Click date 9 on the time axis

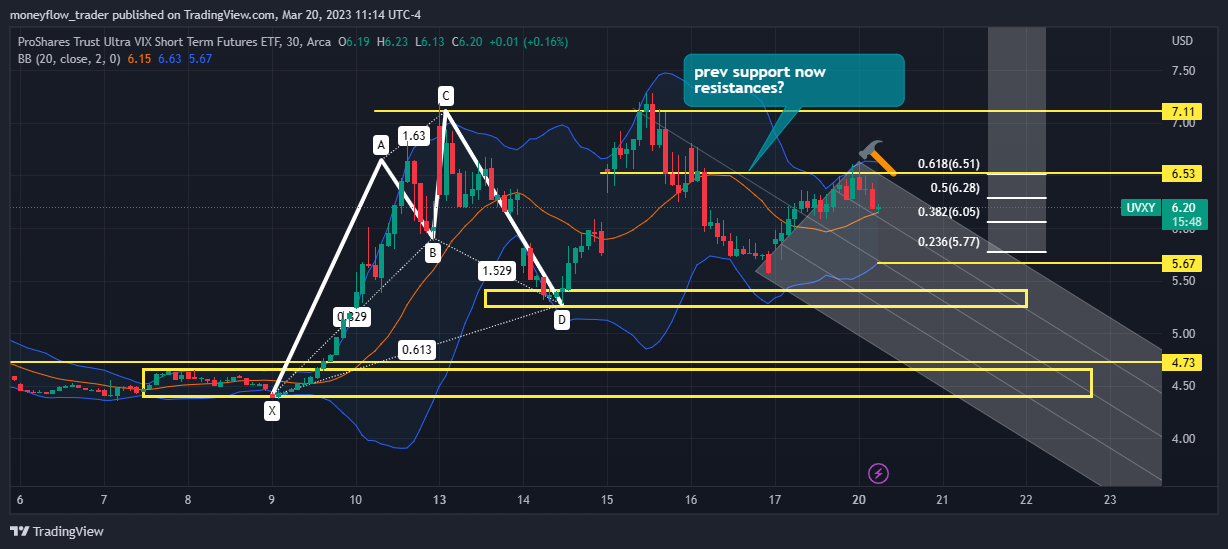[272, 498]
